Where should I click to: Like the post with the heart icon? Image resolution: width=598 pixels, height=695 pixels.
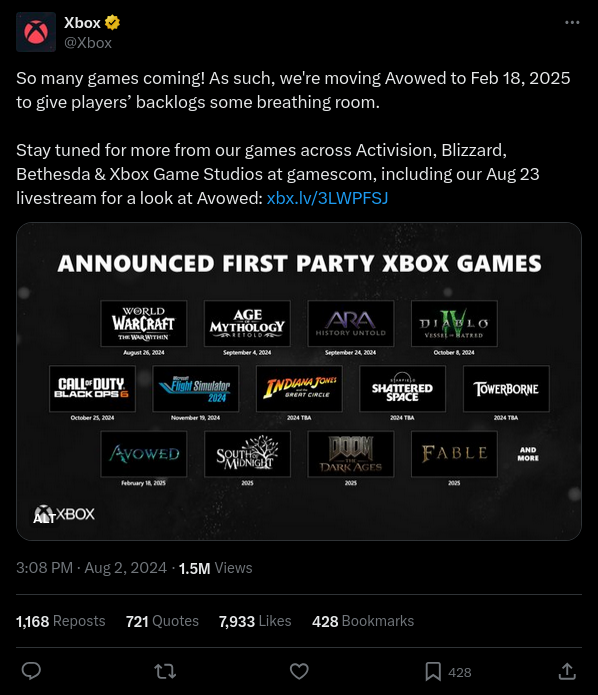pos(299,671)
